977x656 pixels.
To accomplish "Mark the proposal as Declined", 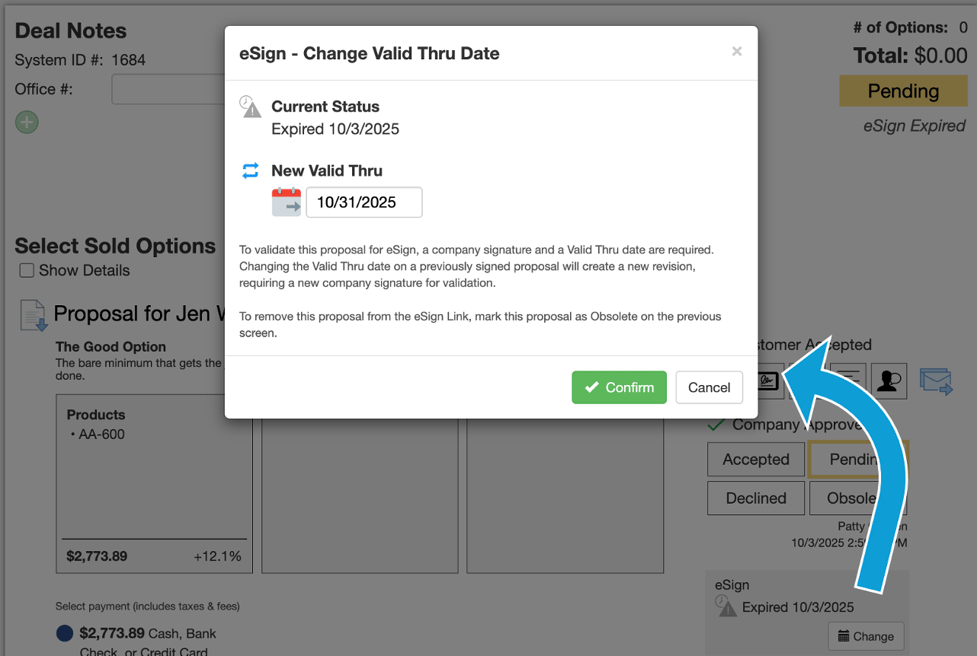I will (x=756, y=498).
